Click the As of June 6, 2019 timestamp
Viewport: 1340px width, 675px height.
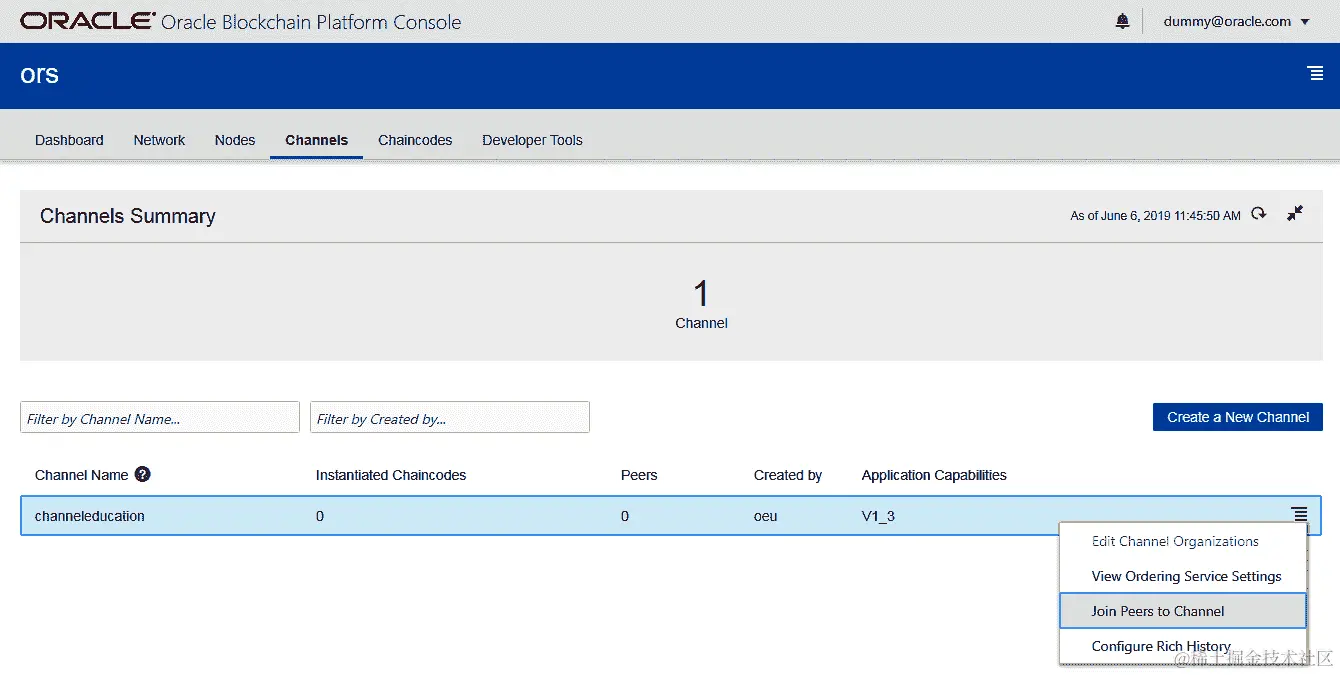point(1155,215)
